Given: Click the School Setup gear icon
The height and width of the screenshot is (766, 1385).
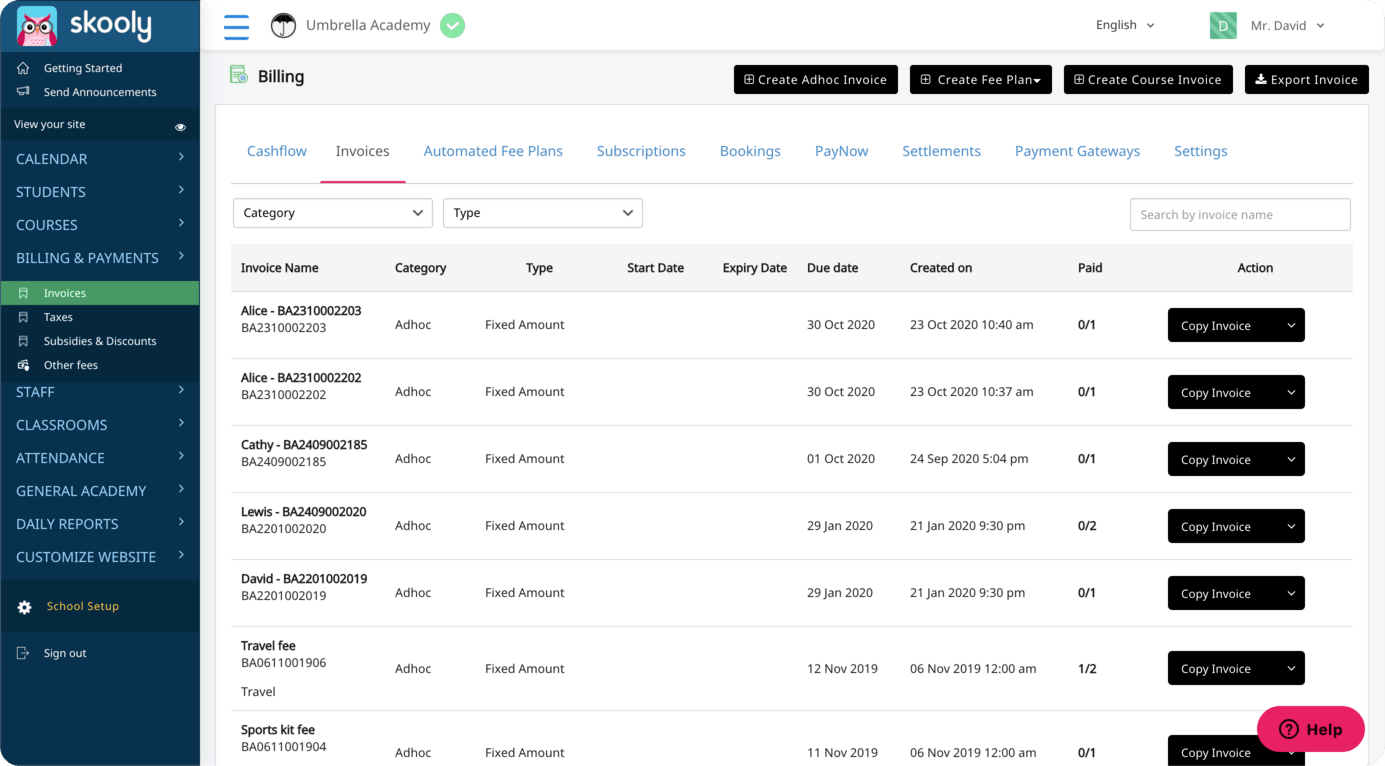Looking at the screenshot, I should 24,606.
